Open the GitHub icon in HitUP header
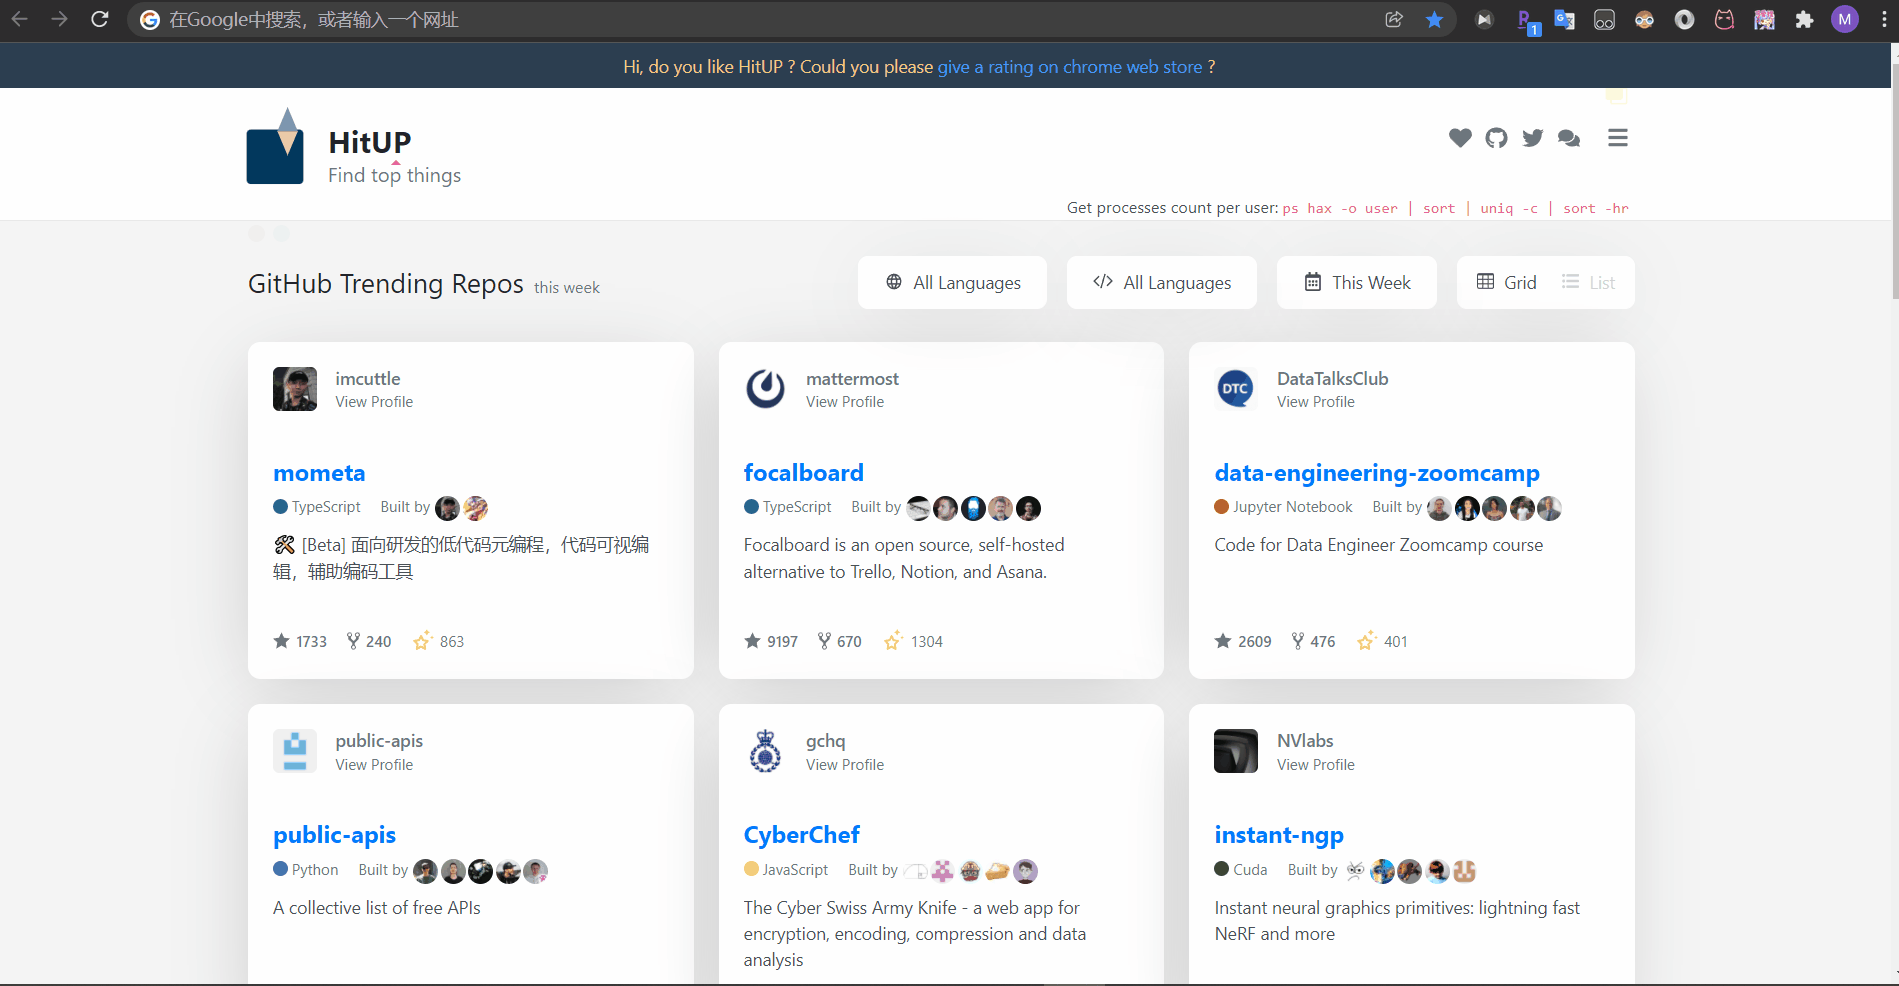This screenshot has width=1899, height=986. pos(1496,138)
